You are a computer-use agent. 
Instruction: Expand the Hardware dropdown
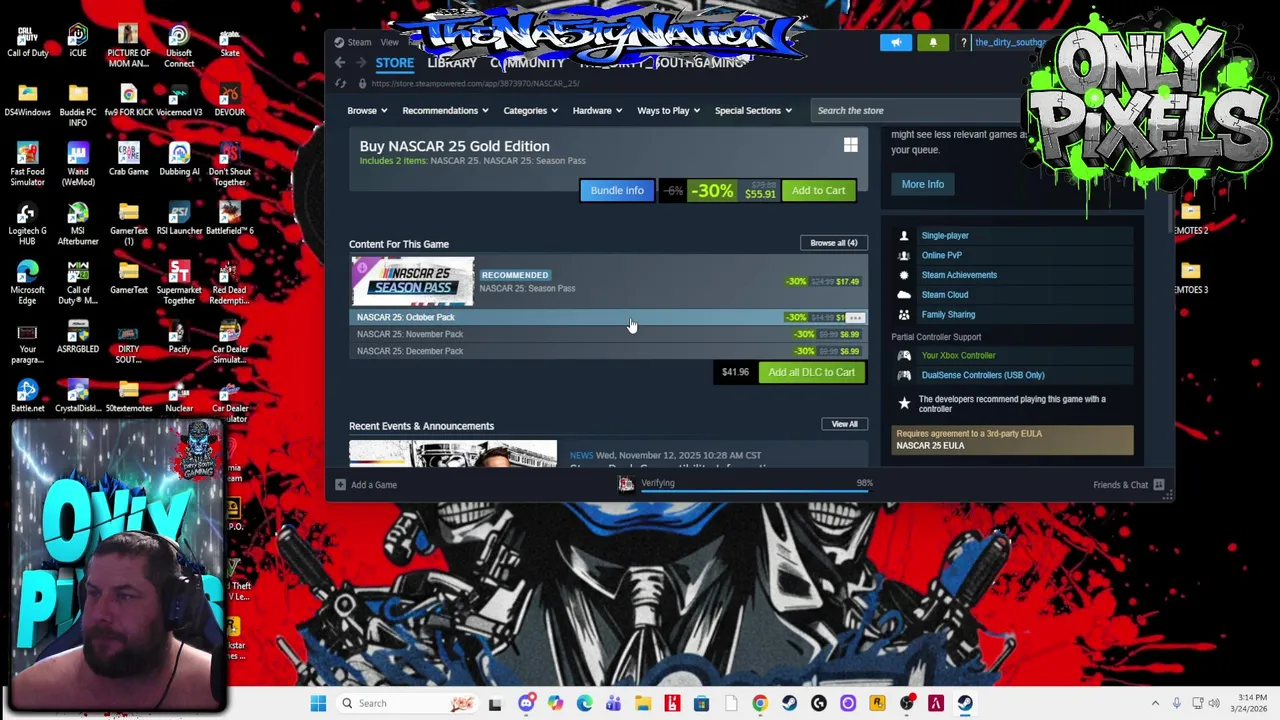597,111
